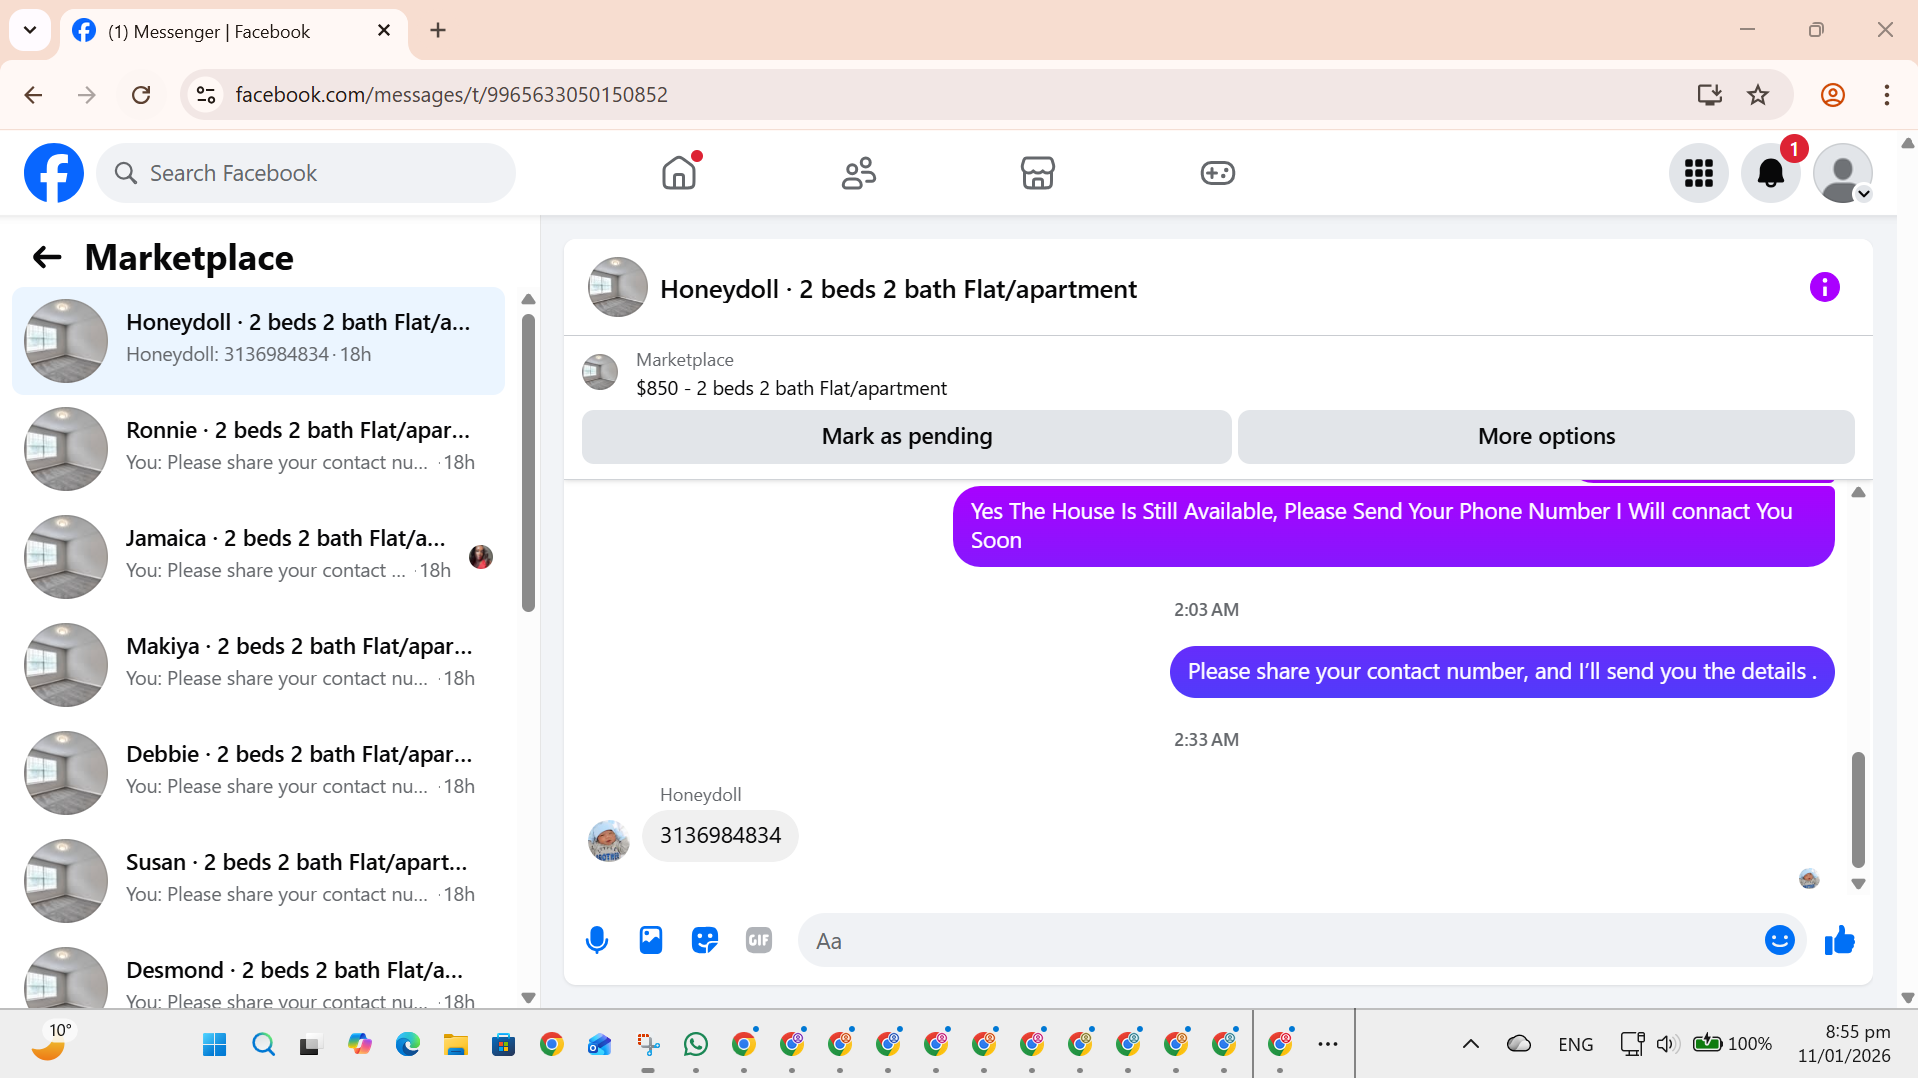Open the Facebook menu grid icon

1699,173
